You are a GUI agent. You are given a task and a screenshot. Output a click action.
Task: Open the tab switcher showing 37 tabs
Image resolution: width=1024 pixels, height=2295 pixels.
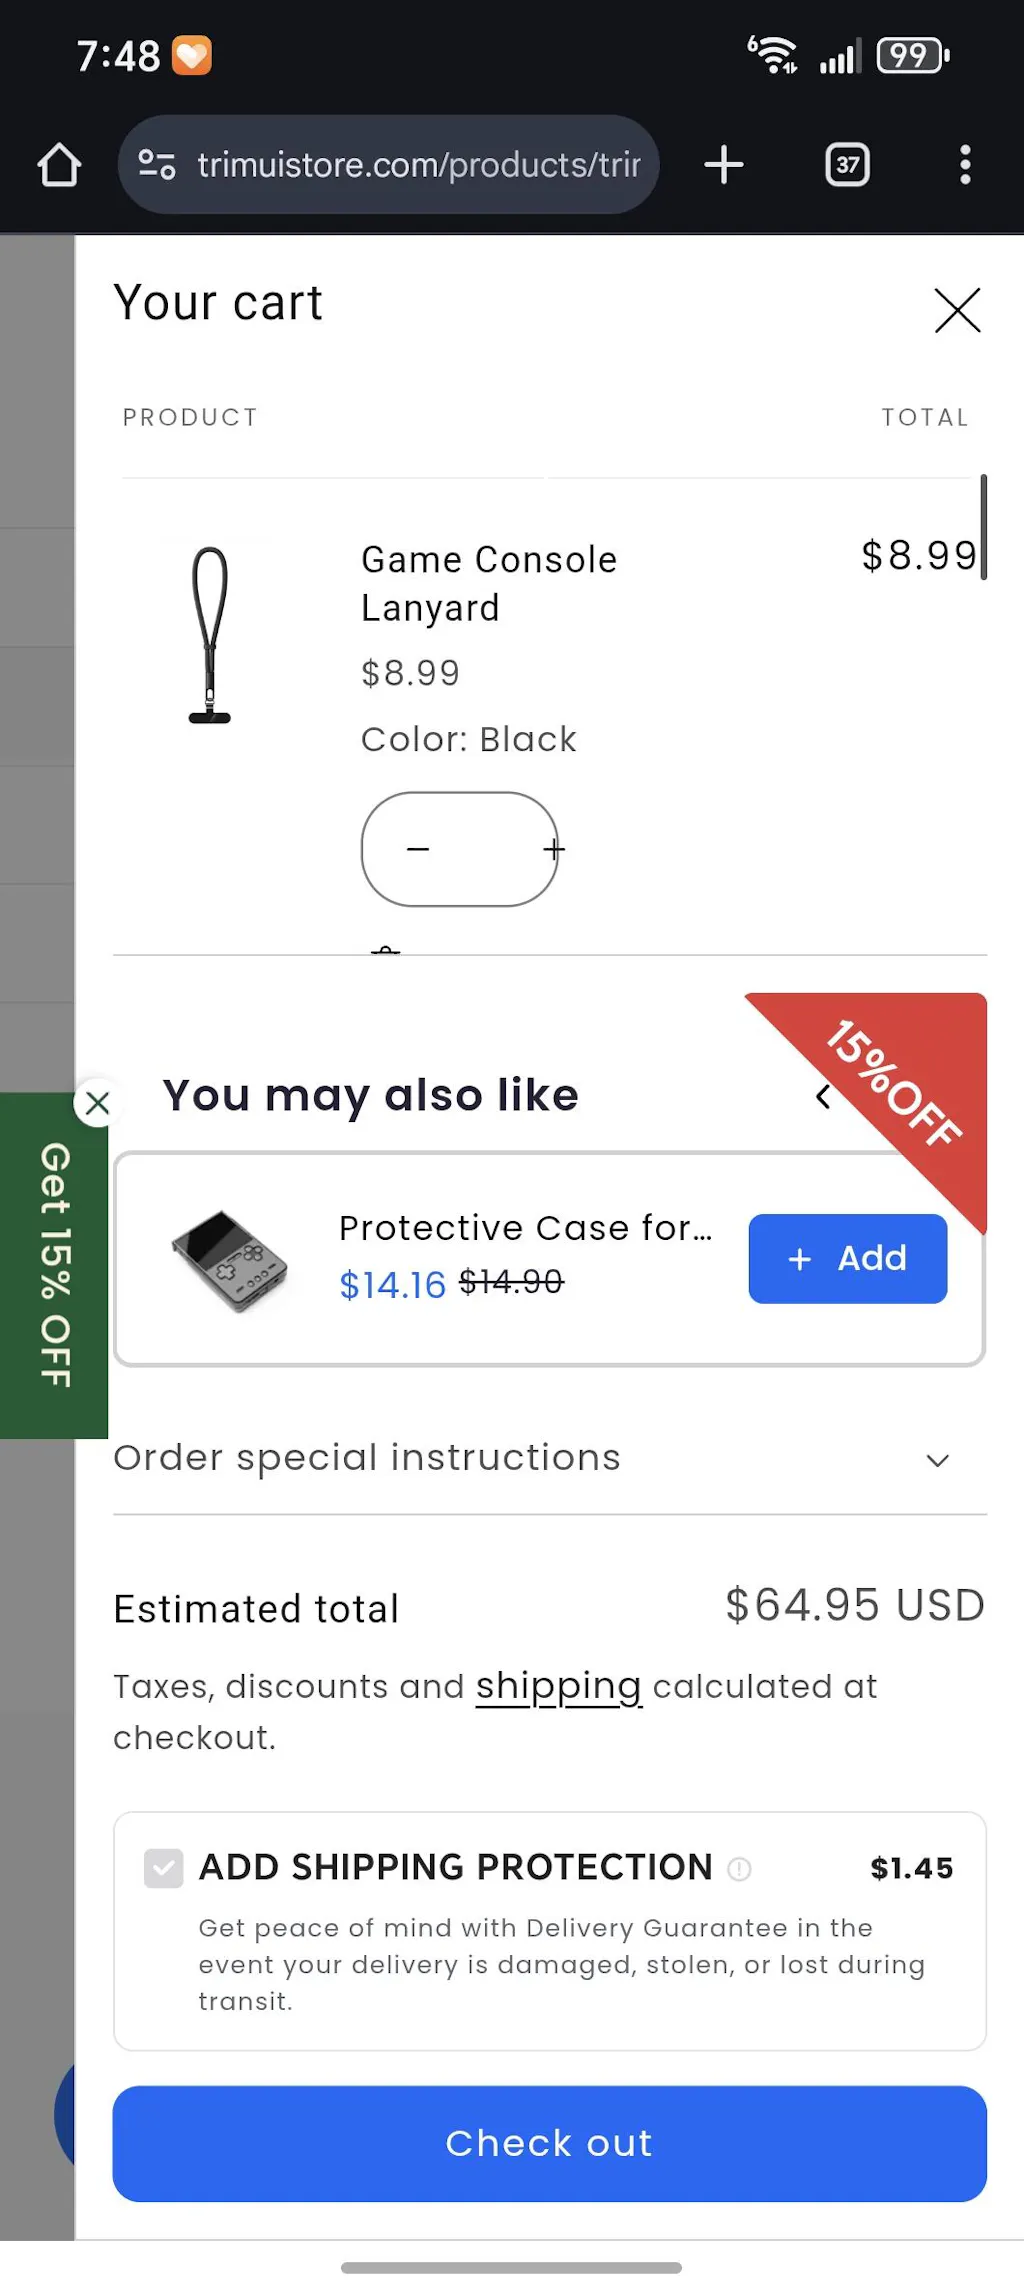(847, 165)
